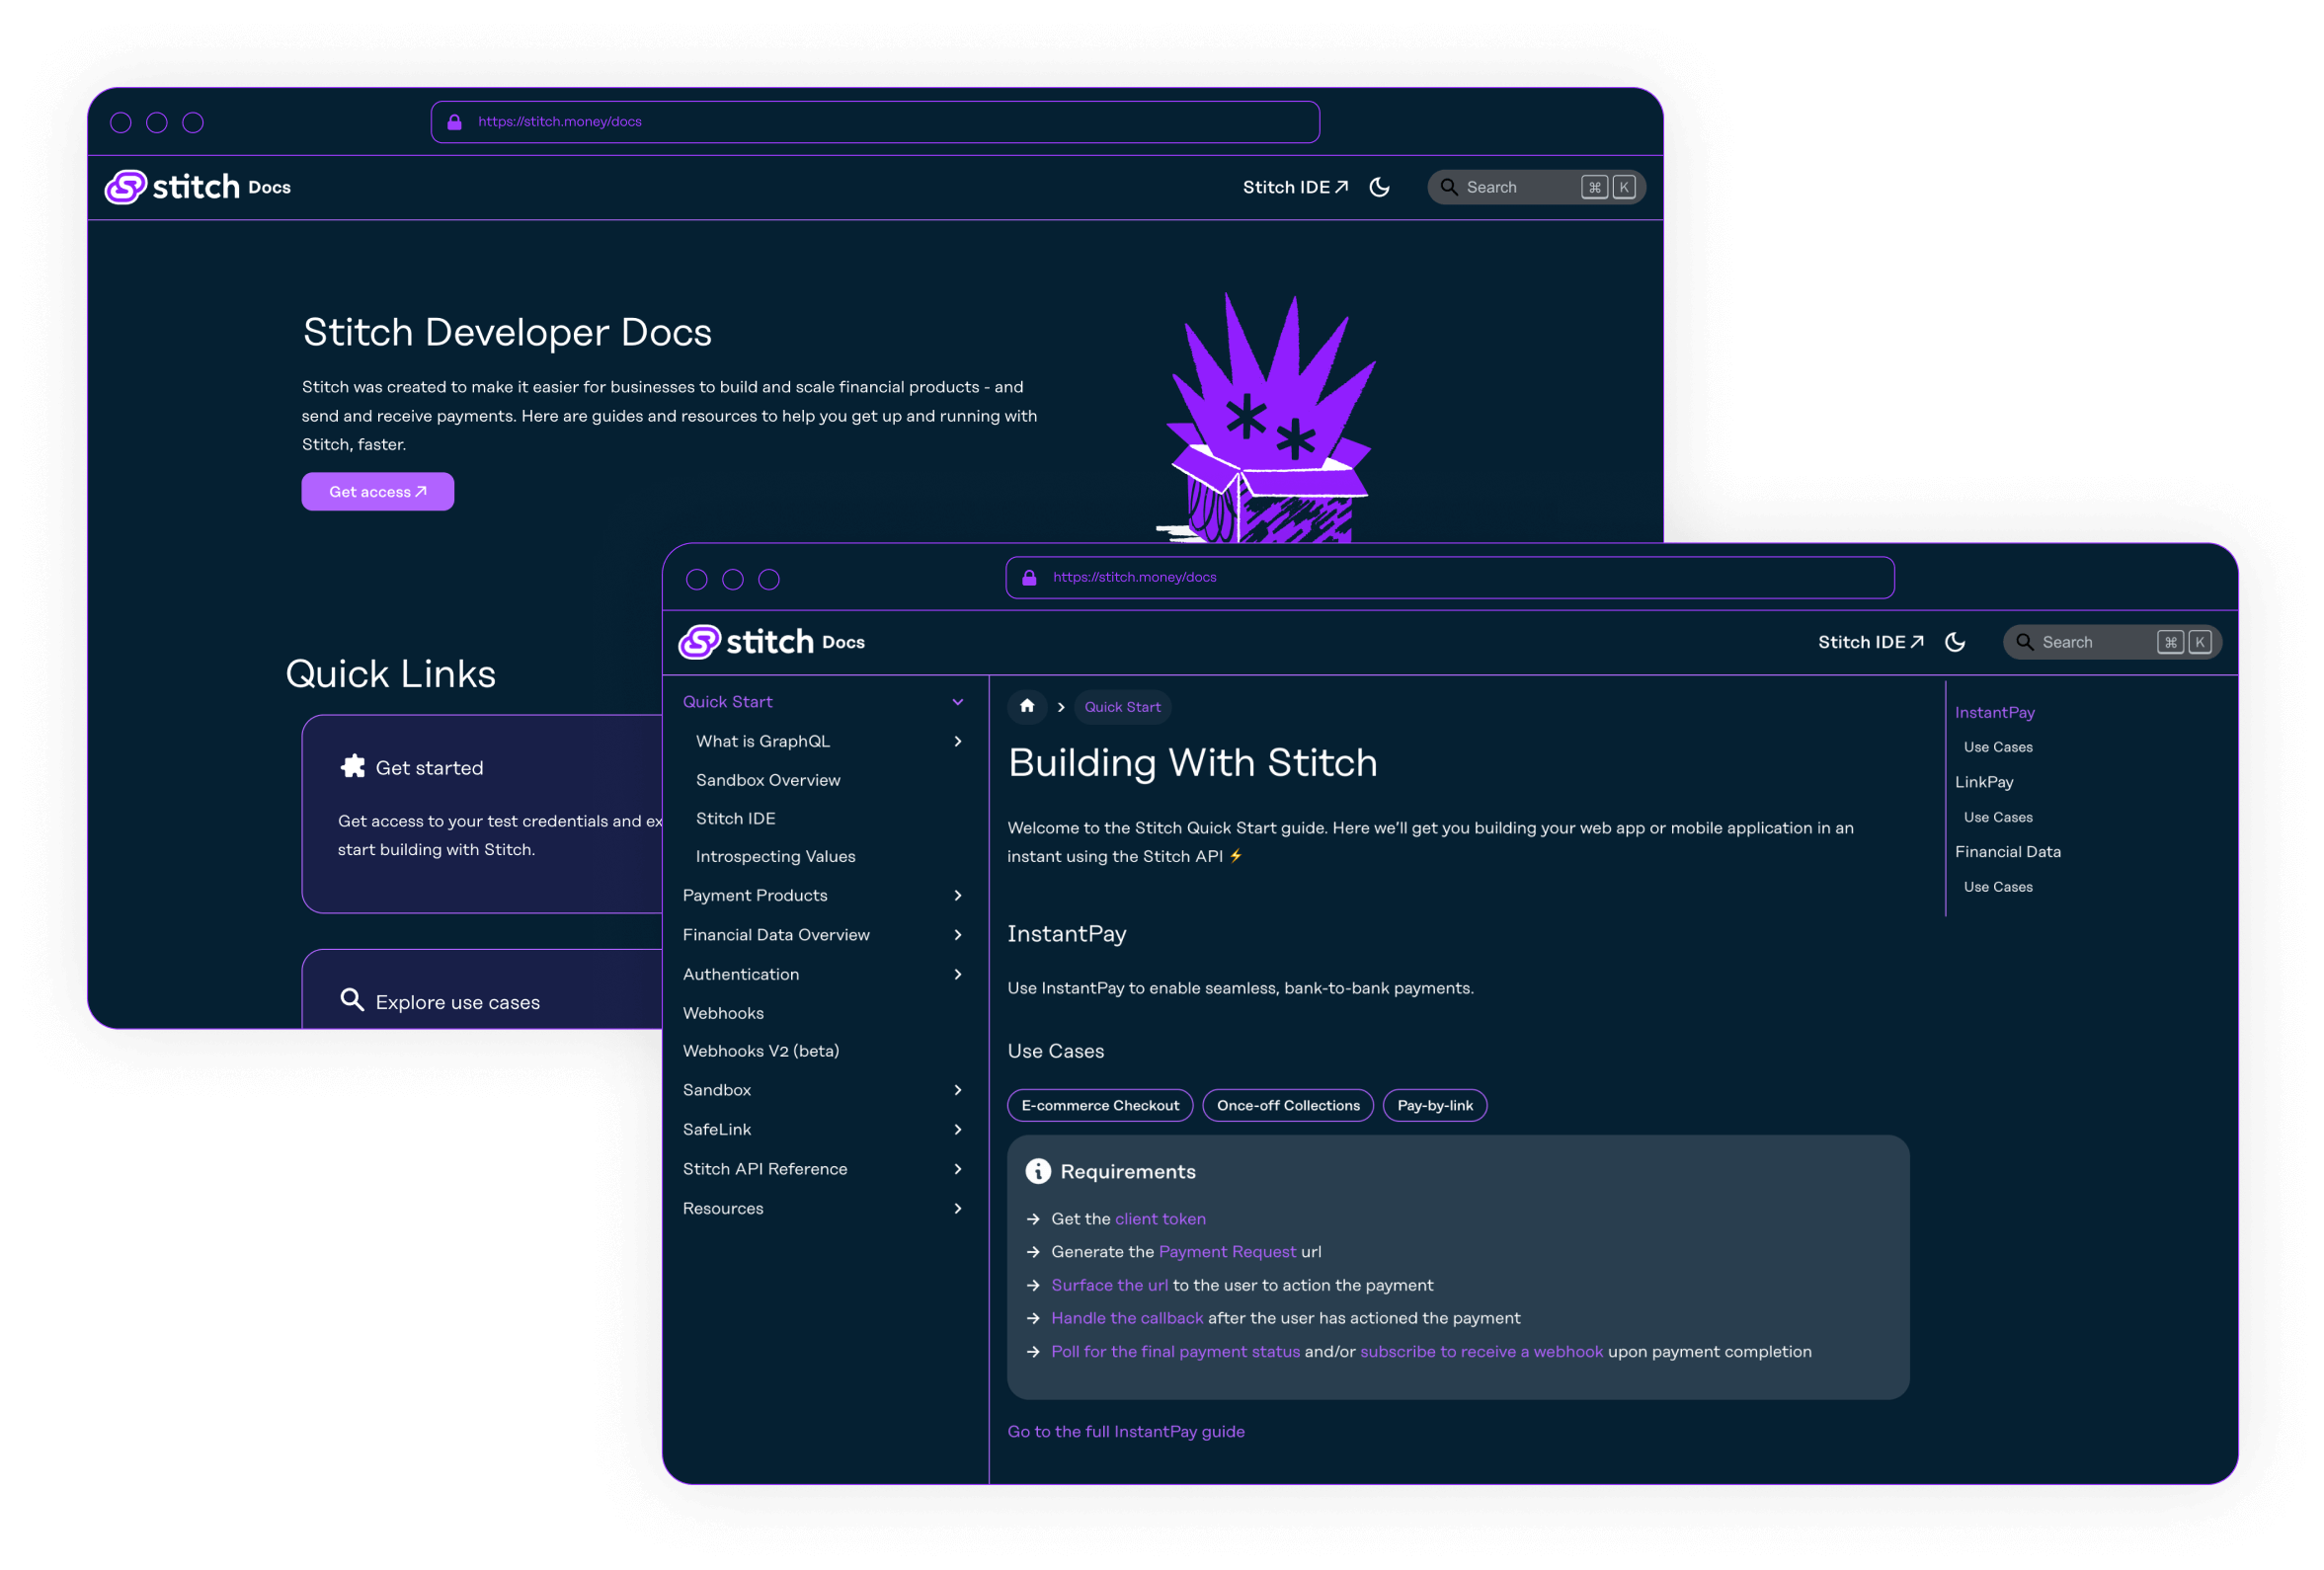The height and width of the screenshot is (1570, 2324).
Task: Toggle dark mode moon in back window
Action: tap(1379, 187)
